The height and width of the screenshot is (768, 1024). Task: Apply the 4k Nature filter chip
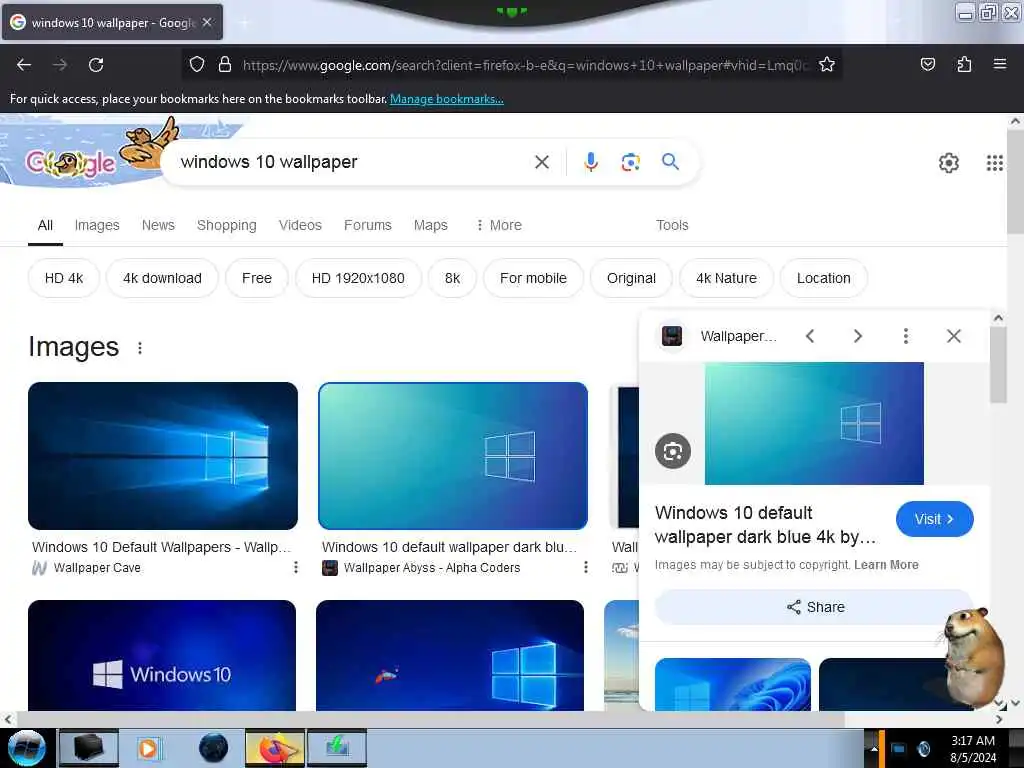pyautogui.click(x=726, y=278)
